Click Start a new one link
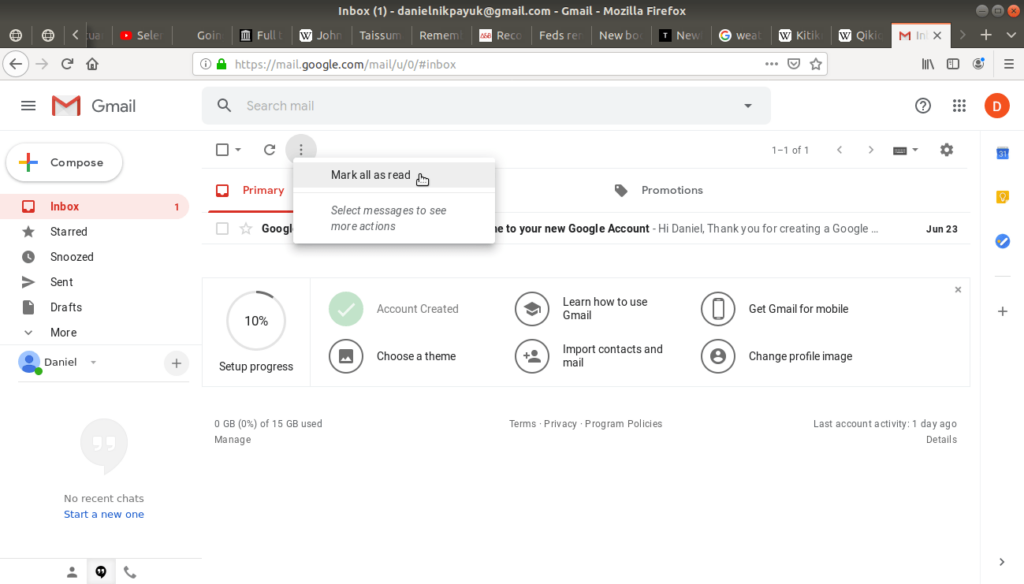This screenshot has height=584, width=1024. click(104, 514)
